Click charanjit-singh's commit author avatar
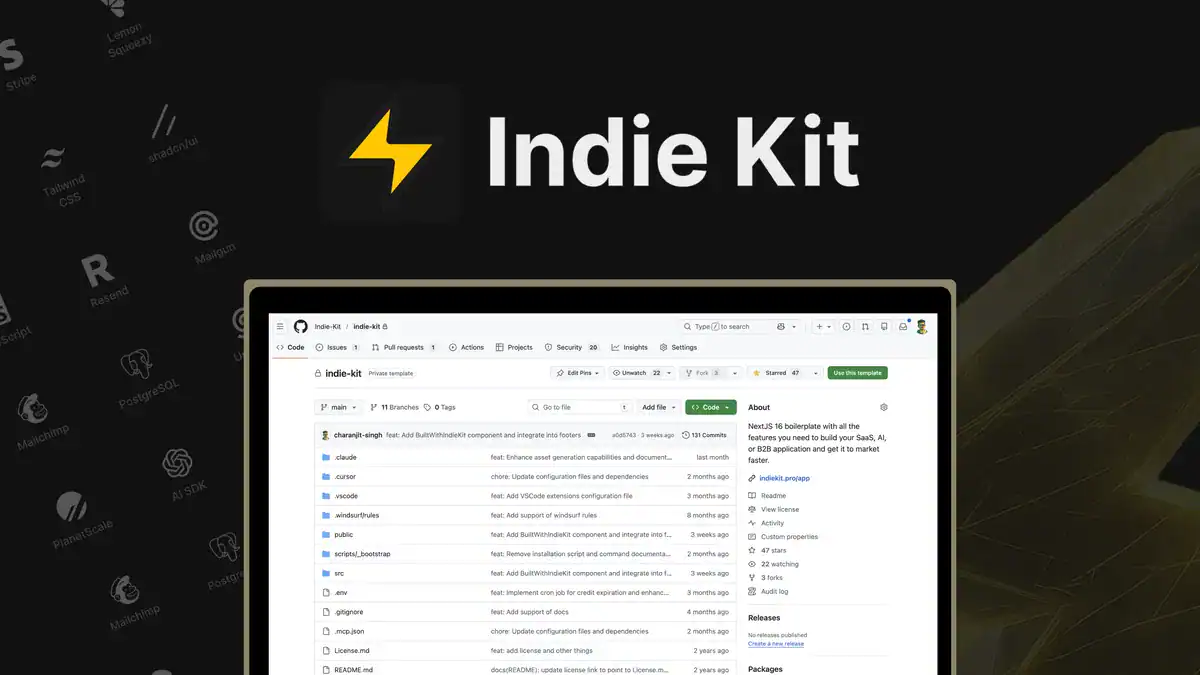This screenshot has height=675, width=1200. pyautogui.click(x=325, y=435)
